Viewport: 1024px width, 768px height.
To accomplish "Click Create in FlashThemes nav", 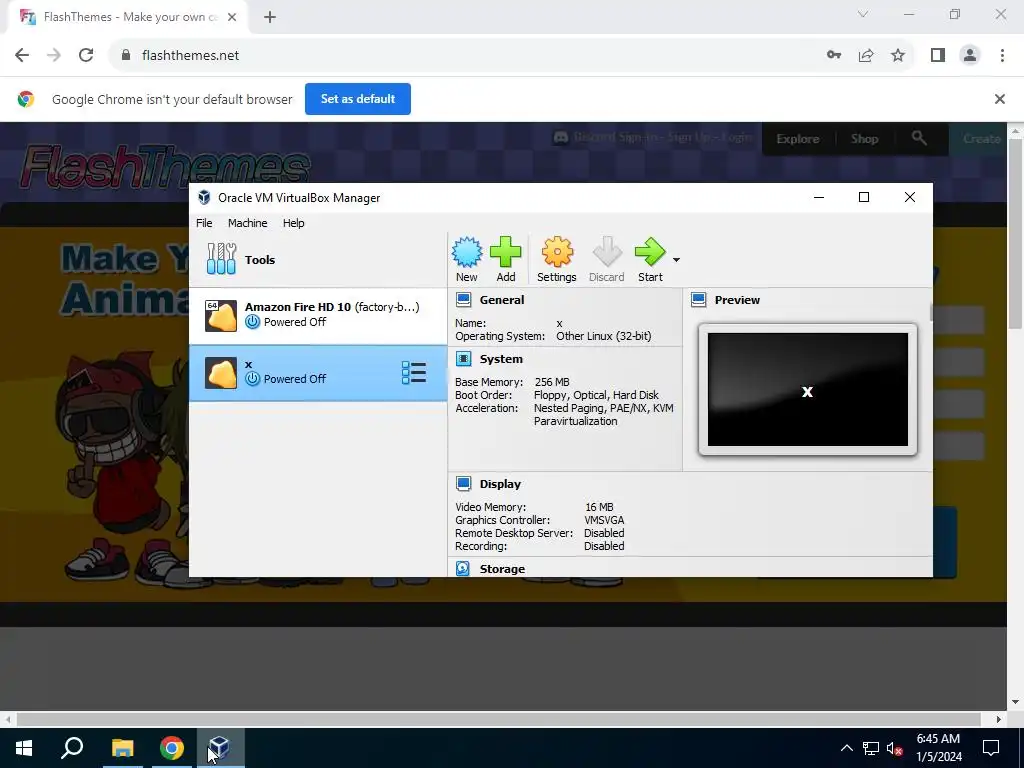I will (982, 139).
